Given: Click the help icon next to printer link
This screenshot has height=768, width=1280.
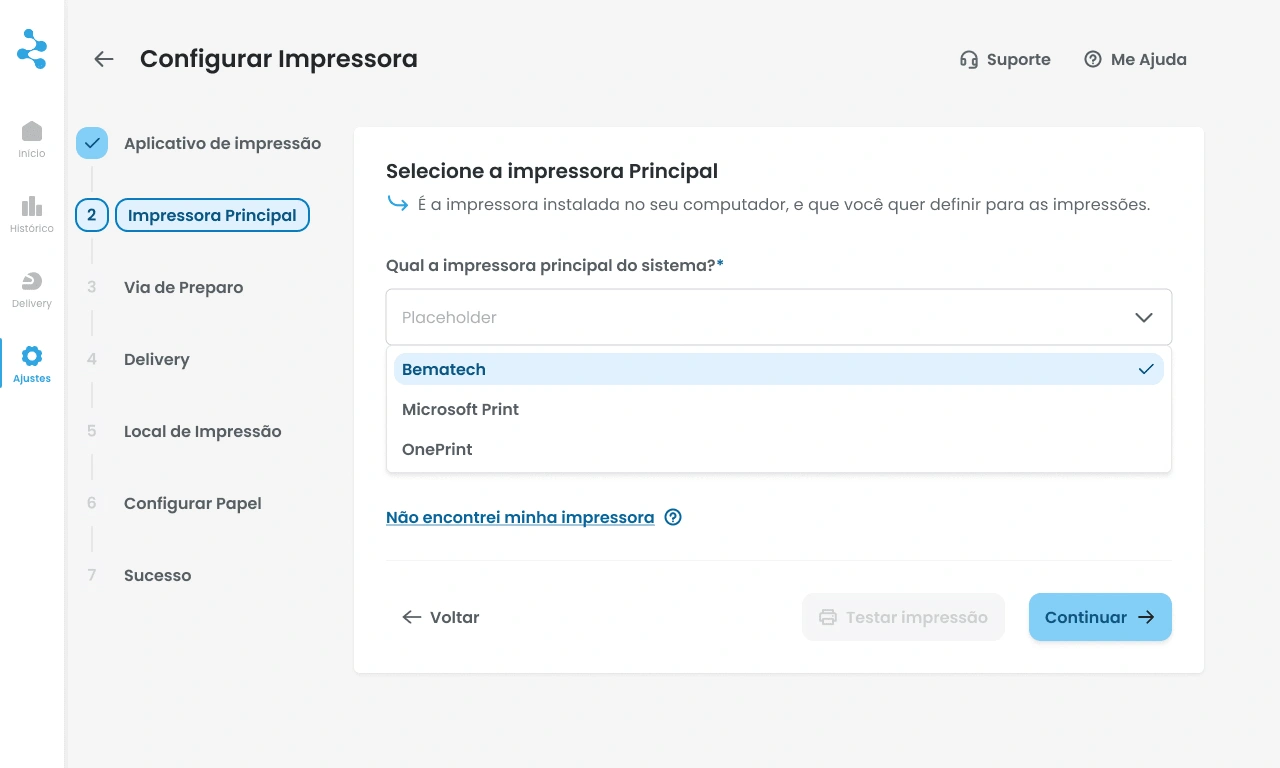Looking at the screenshot, I should point(673,517).
